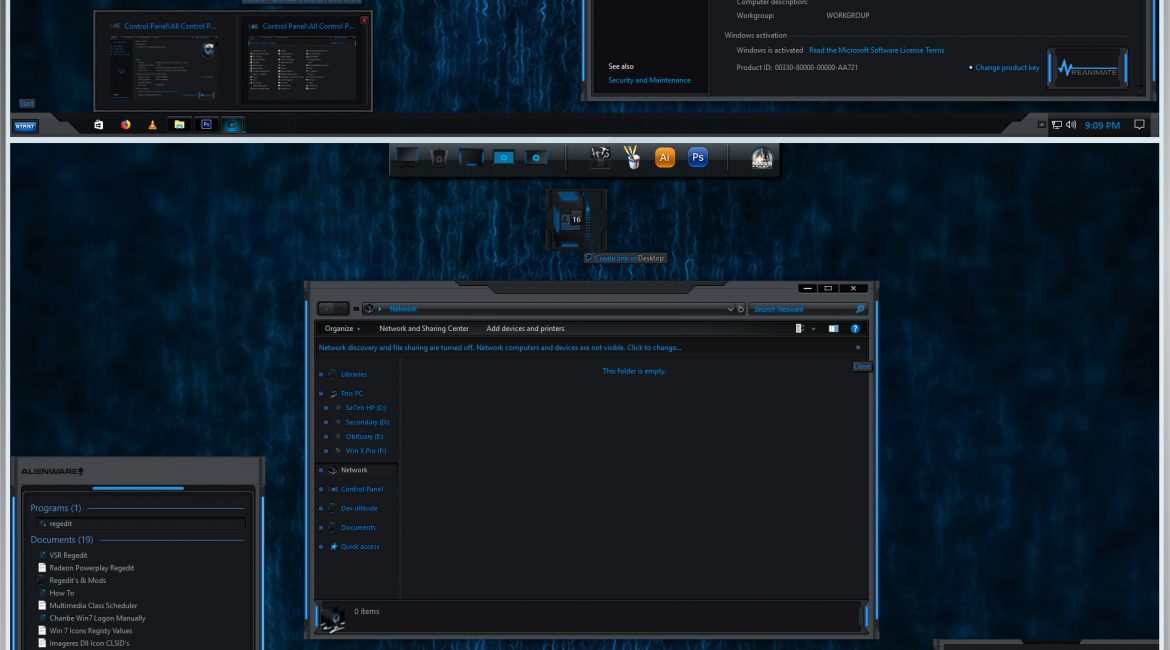1170x650 pixels.
Task: Click Add devices and printers
Action: pyautogui.click(x=525, y=328)
